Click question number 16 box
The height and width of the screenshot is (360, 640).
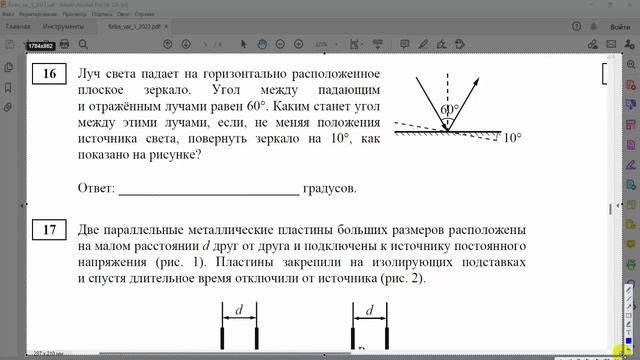pyautogui.click(x=49, y=73)
